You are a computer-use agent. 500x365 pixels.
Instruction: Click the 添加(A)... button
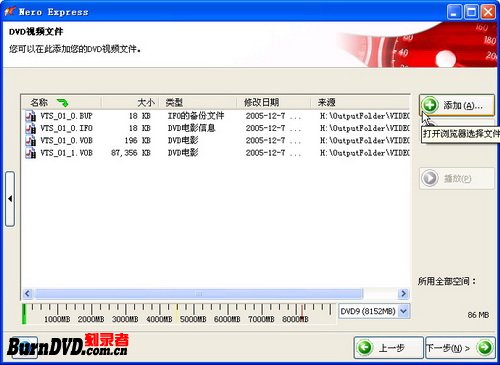[457, 105]
